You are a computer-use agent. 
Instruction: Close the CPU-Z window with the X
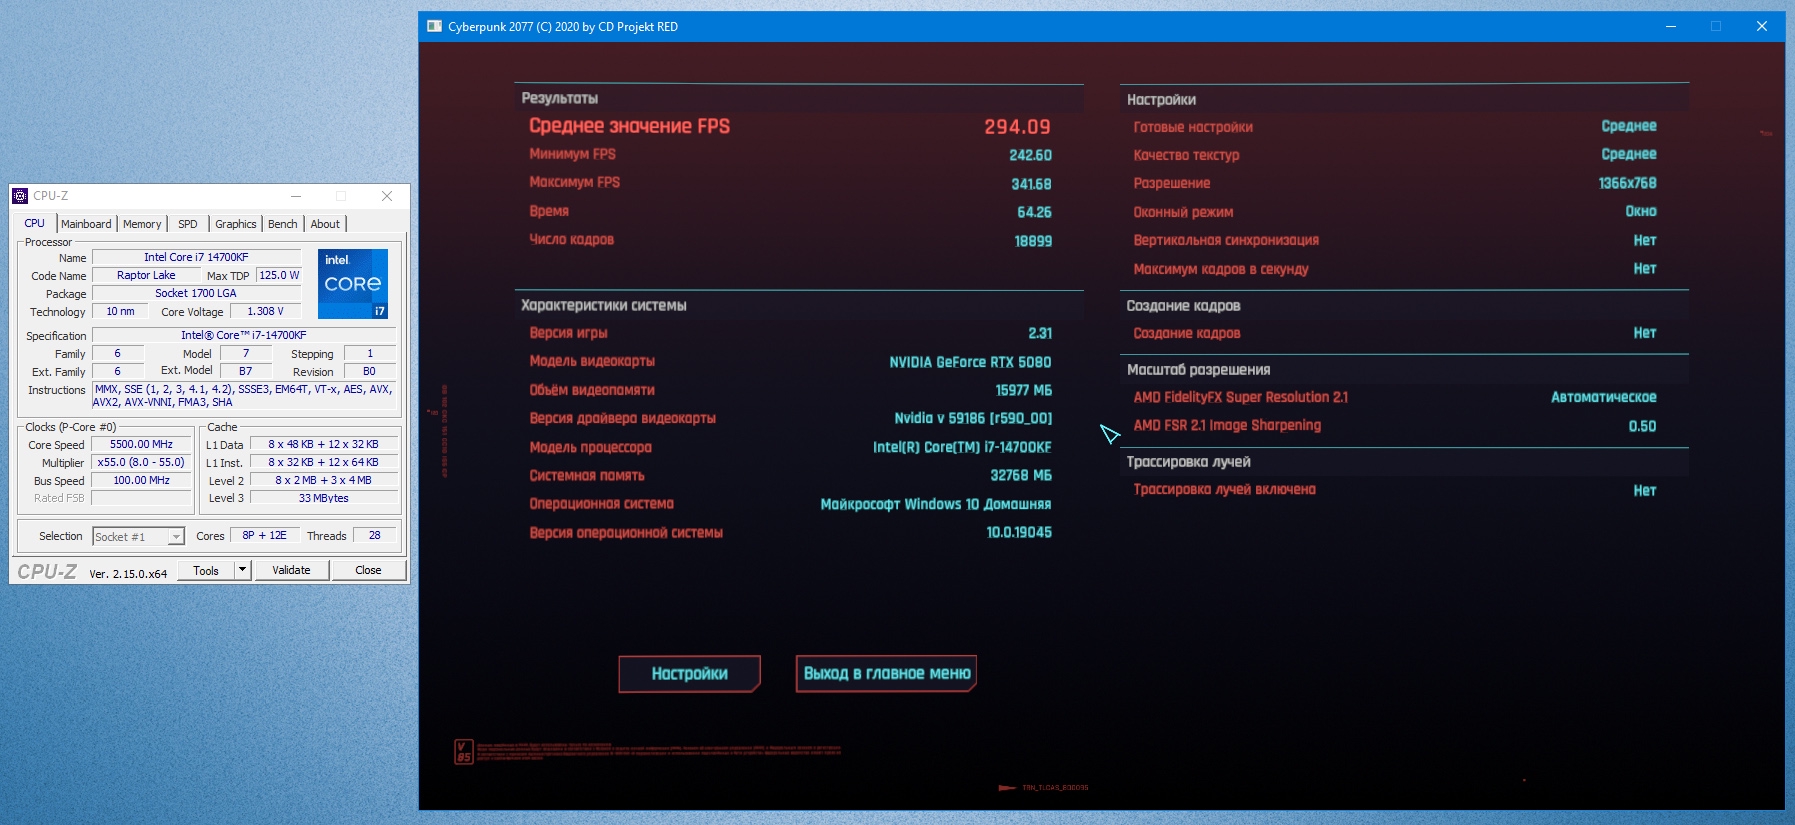click(x=387, y=196)
